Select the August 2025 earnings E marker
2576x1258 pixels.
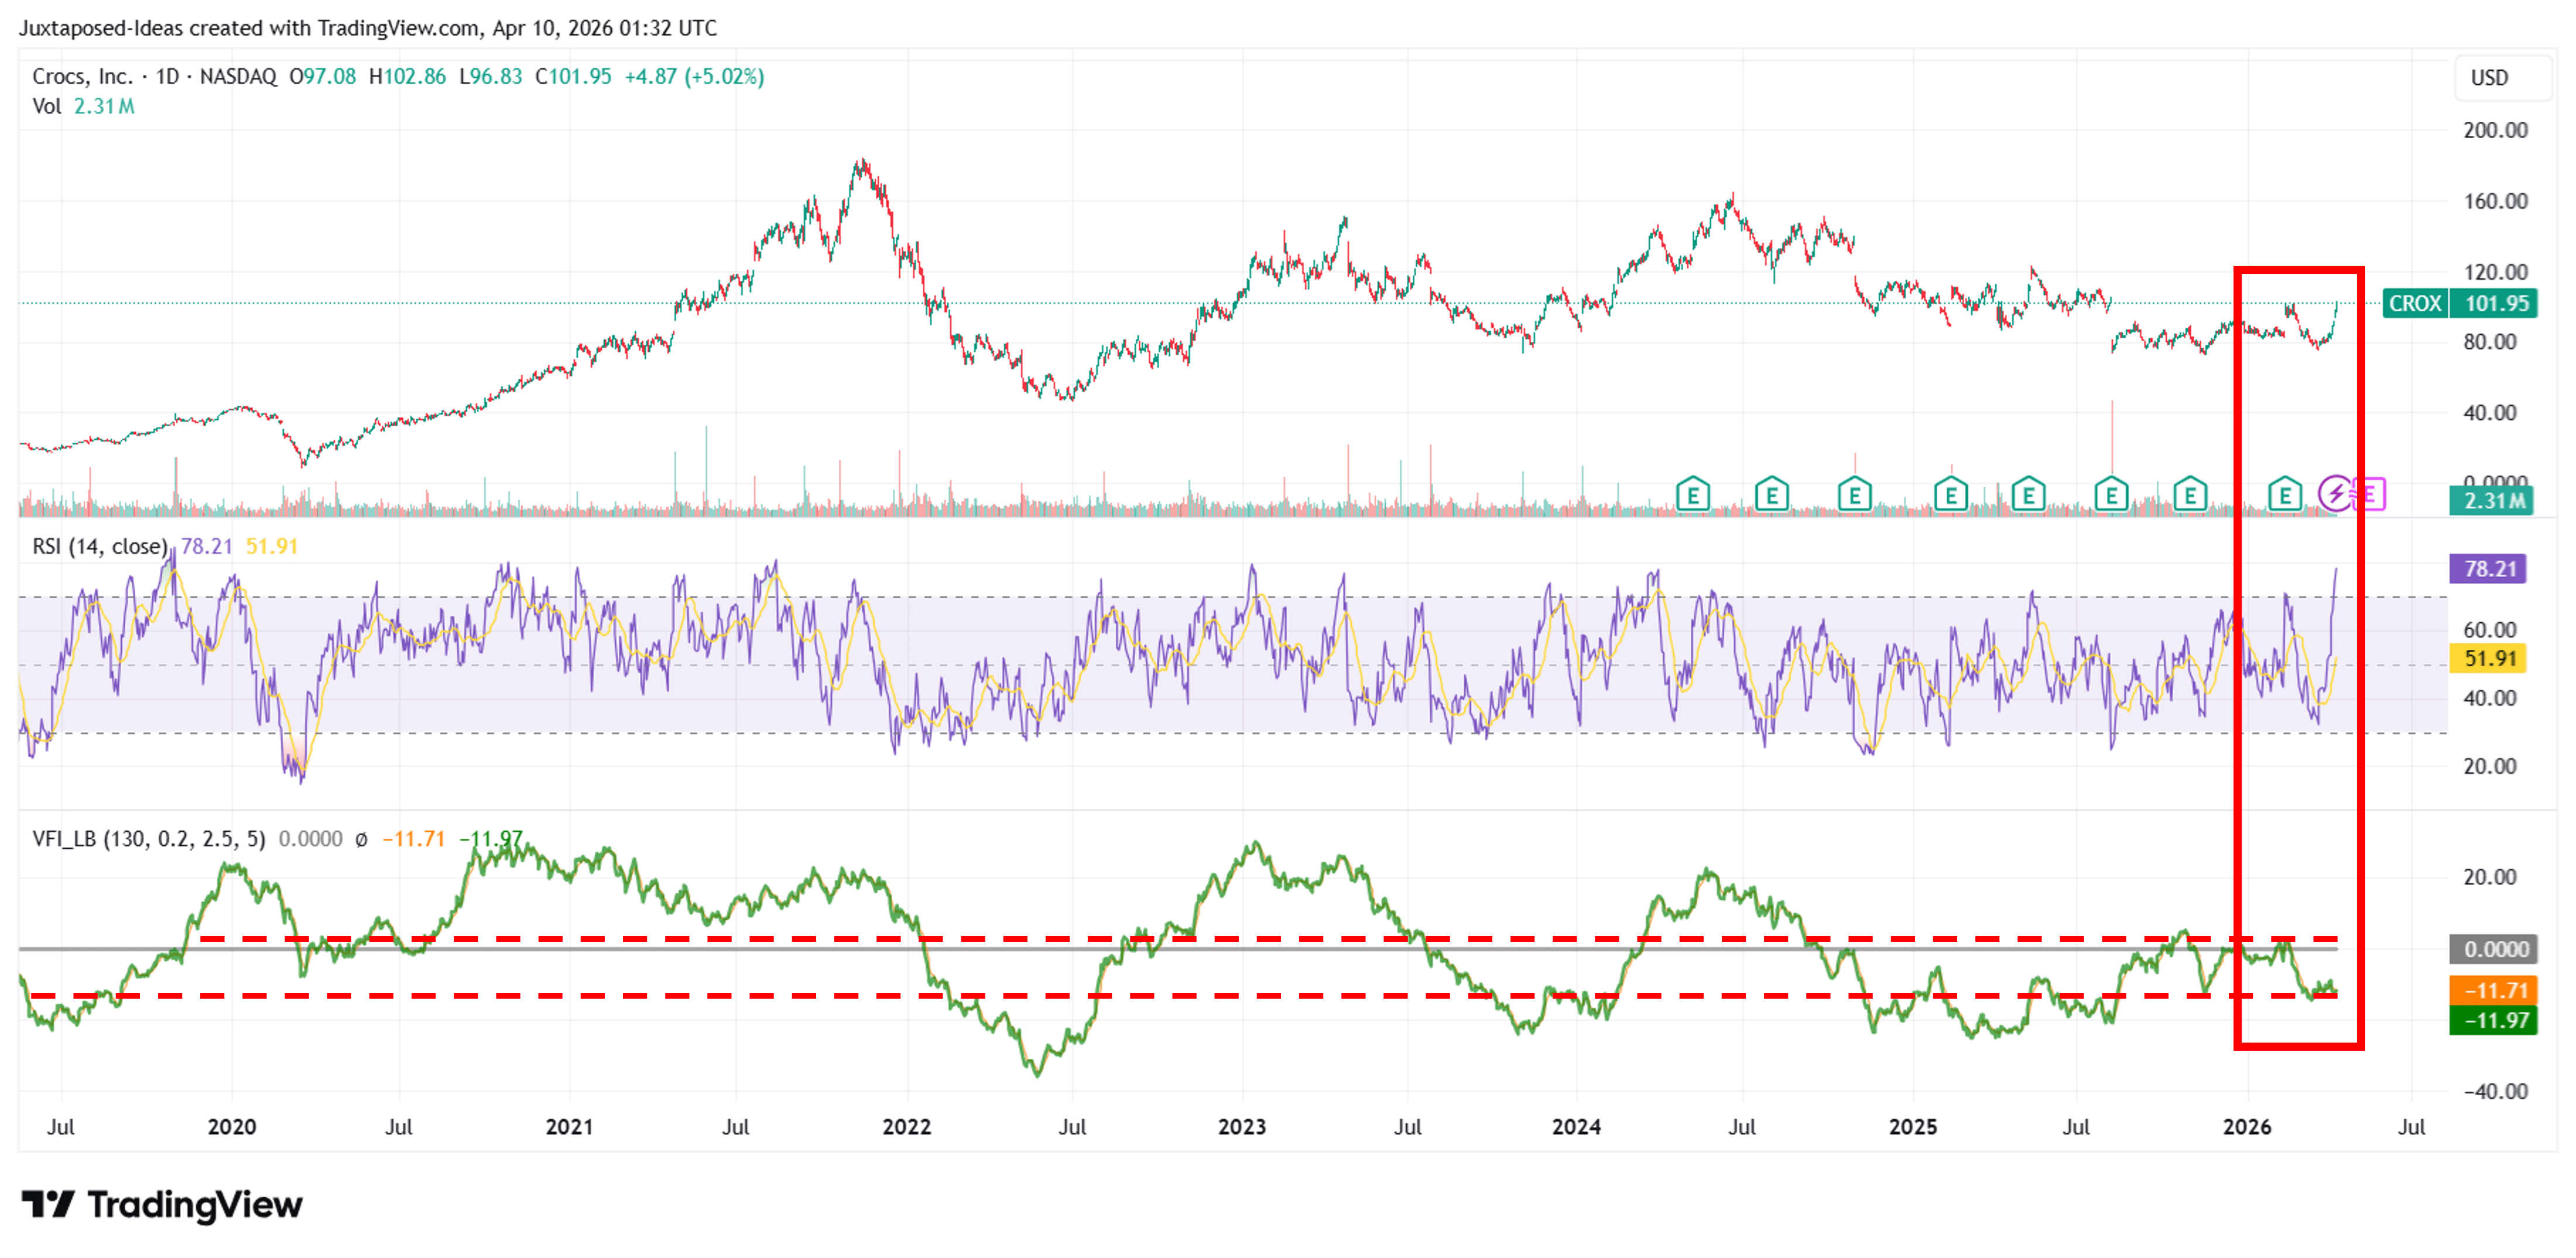2111,494
